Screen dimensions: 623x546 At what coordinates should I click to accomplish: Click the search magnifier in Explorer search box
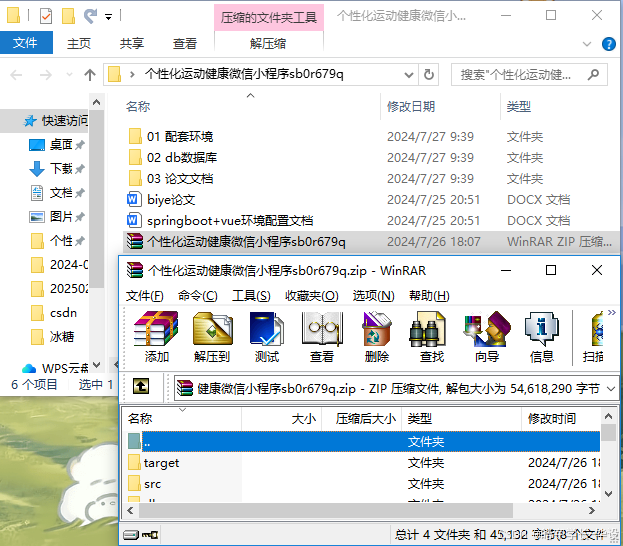pos(593,74)
